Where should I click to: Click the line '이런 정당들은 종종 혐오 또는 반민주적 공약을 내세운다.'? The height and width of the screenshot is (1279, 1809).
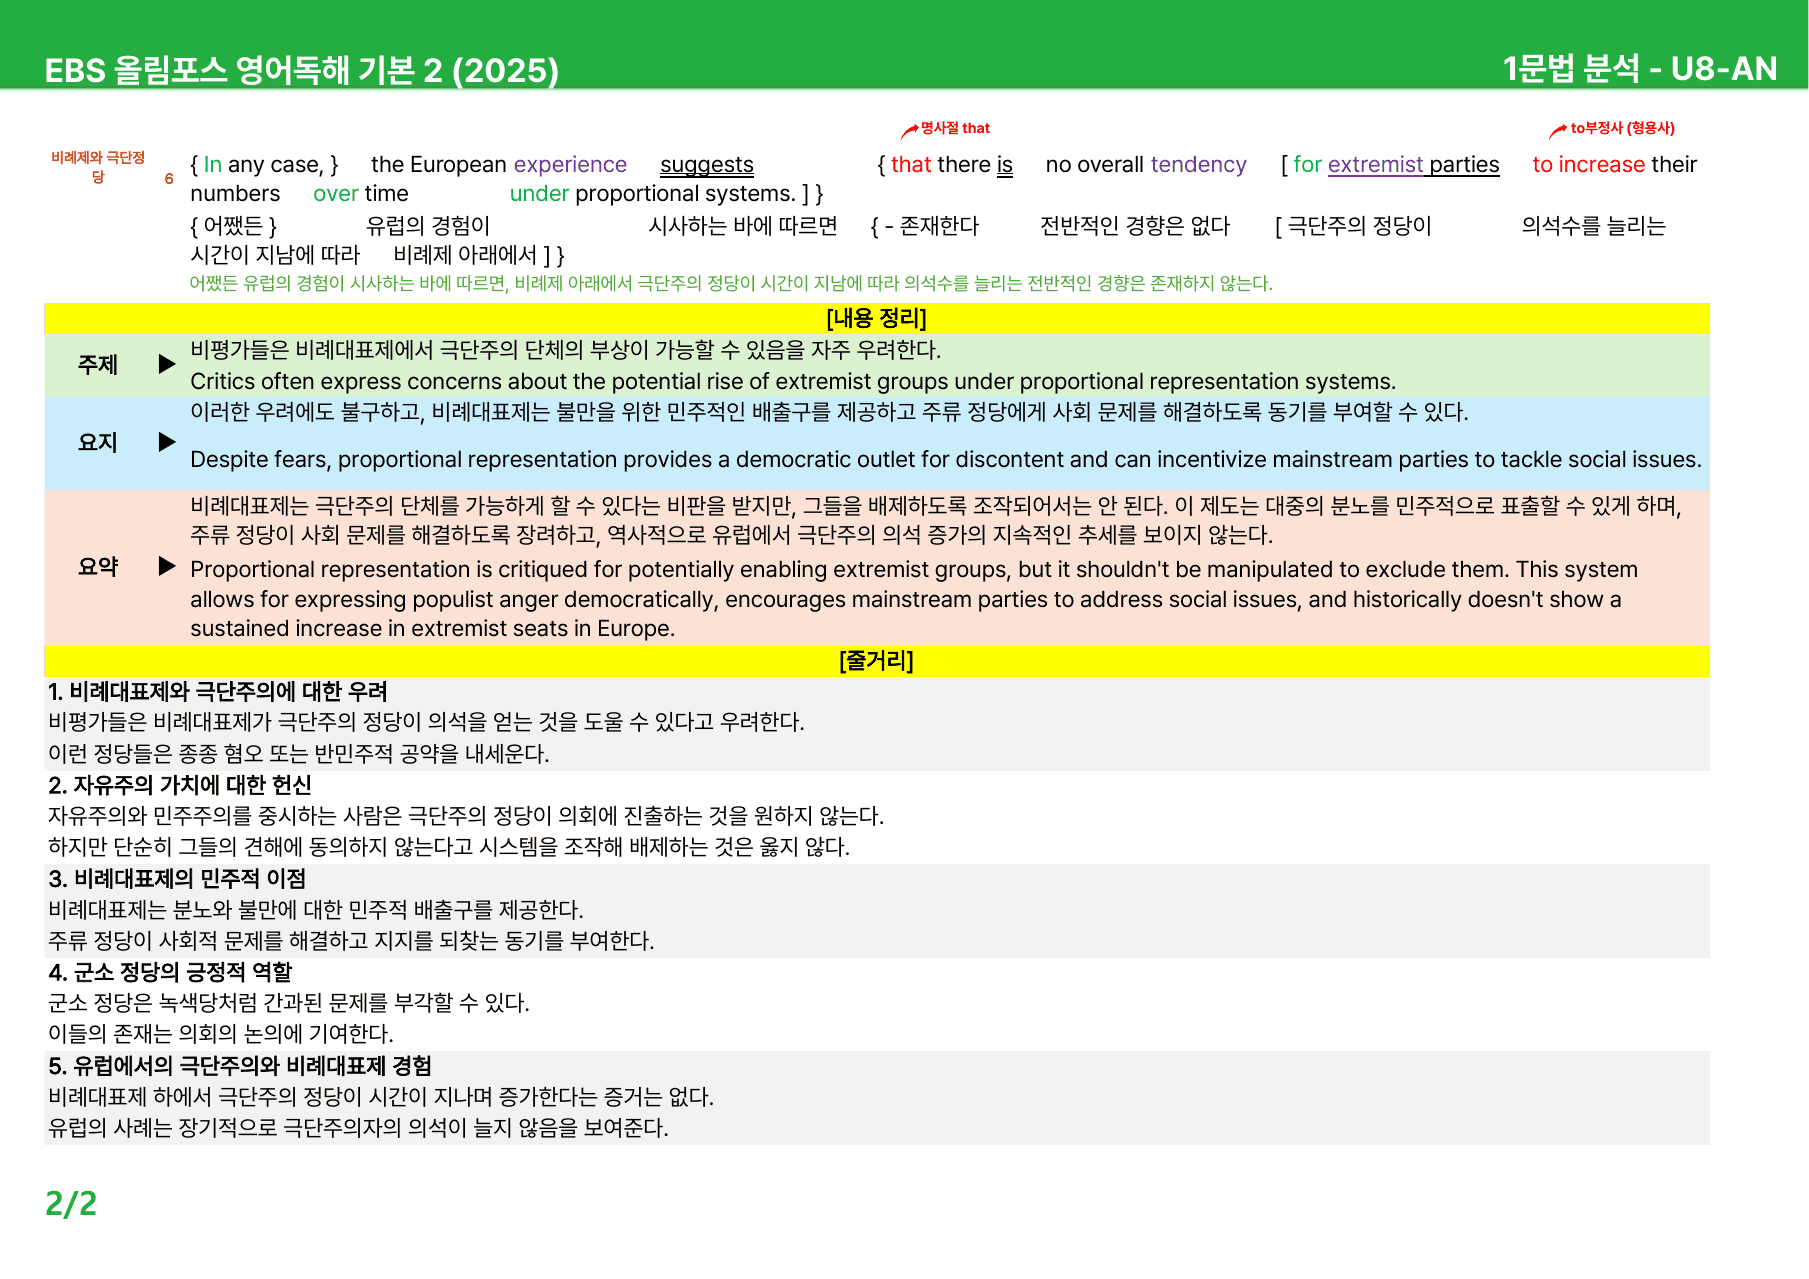pos(299,754)
